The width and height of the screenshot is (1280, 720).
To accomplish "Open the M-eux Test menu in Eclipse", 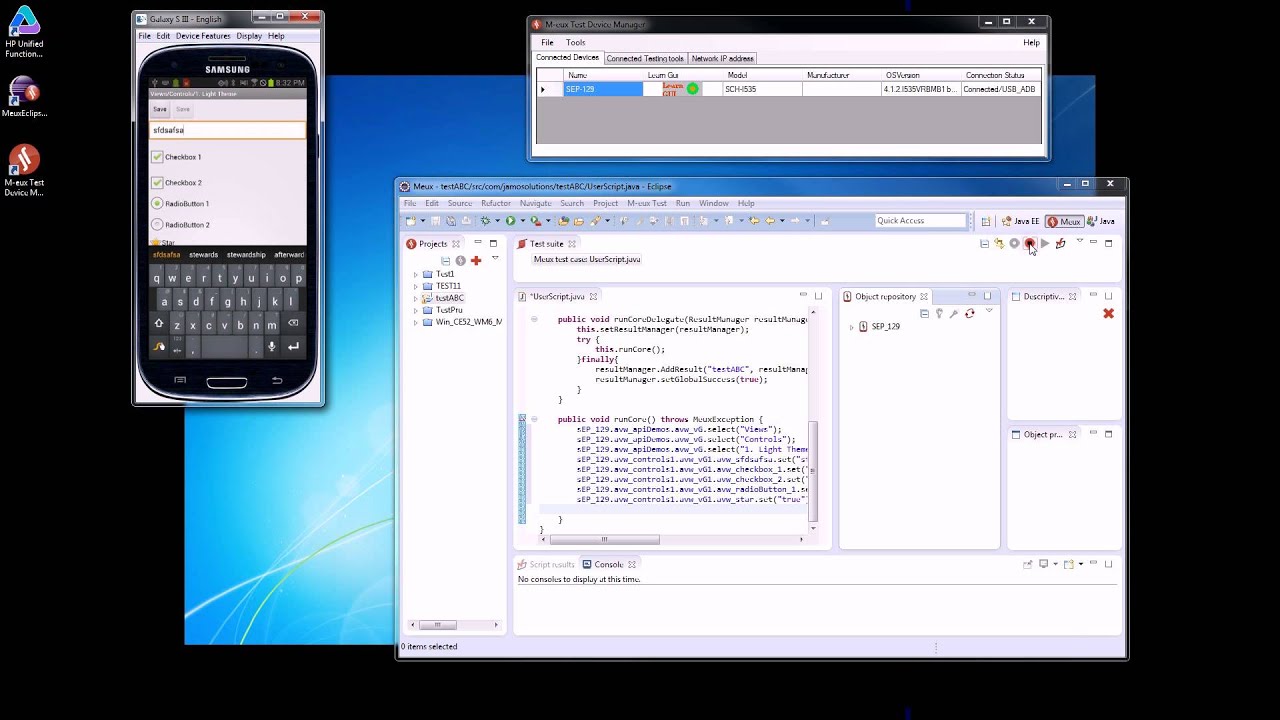I will coord(646,203).
